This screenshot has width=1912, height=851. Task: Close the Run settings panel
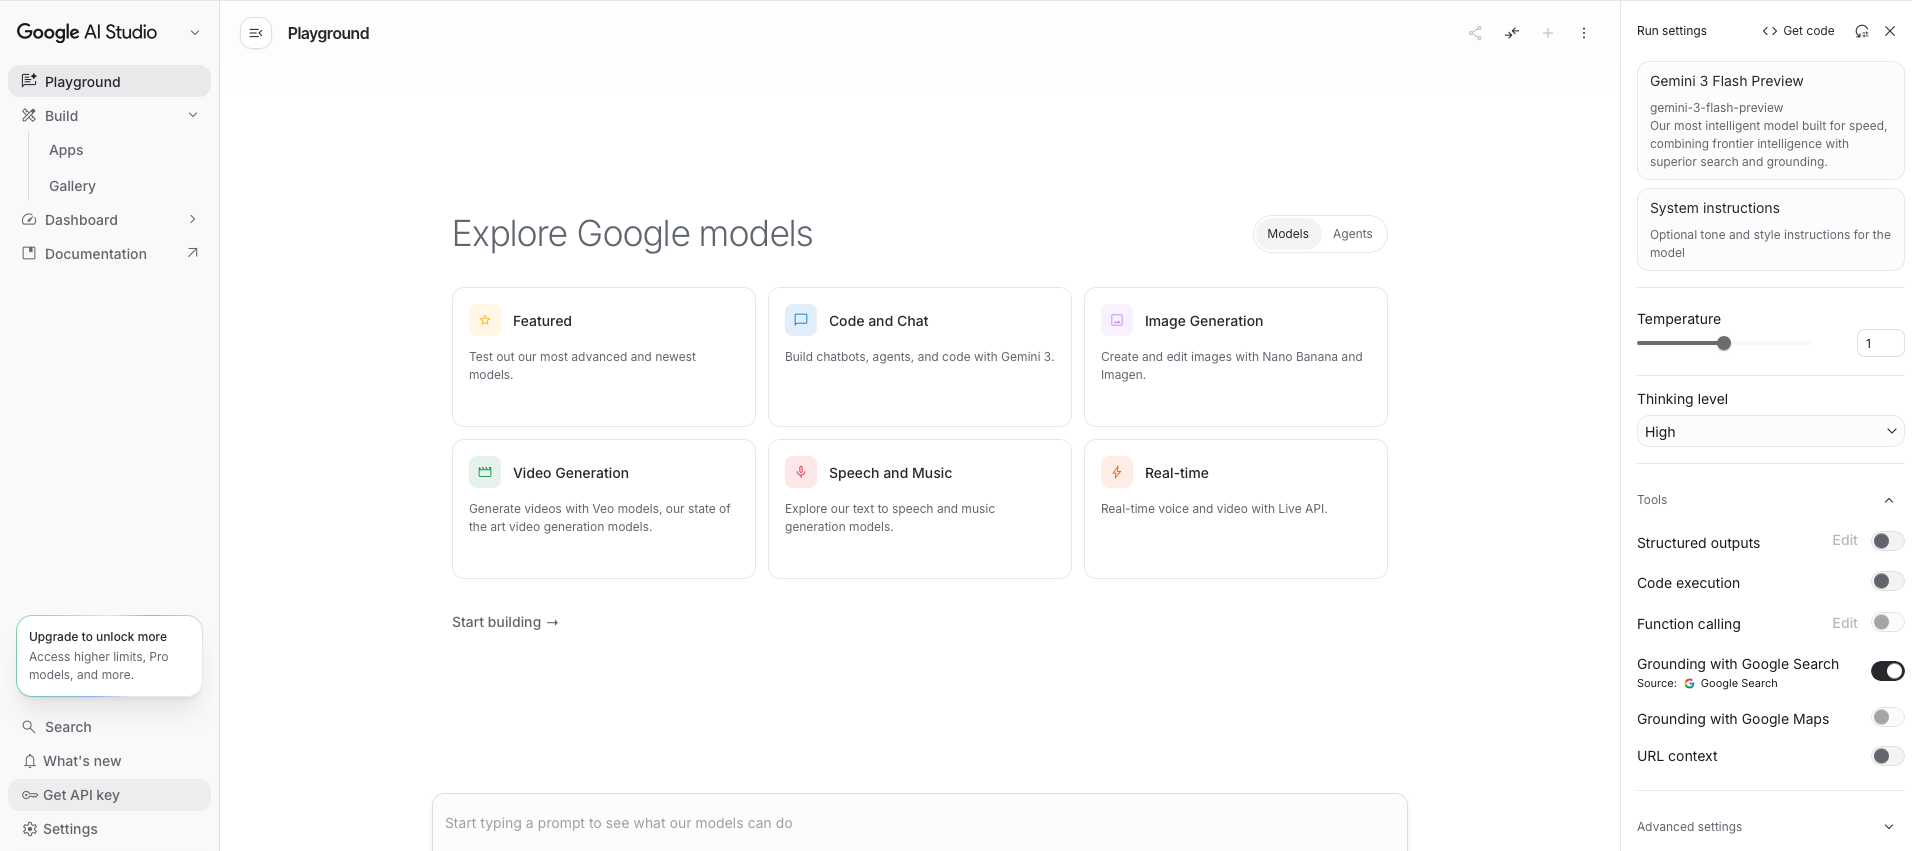(x=1890, y=31)
